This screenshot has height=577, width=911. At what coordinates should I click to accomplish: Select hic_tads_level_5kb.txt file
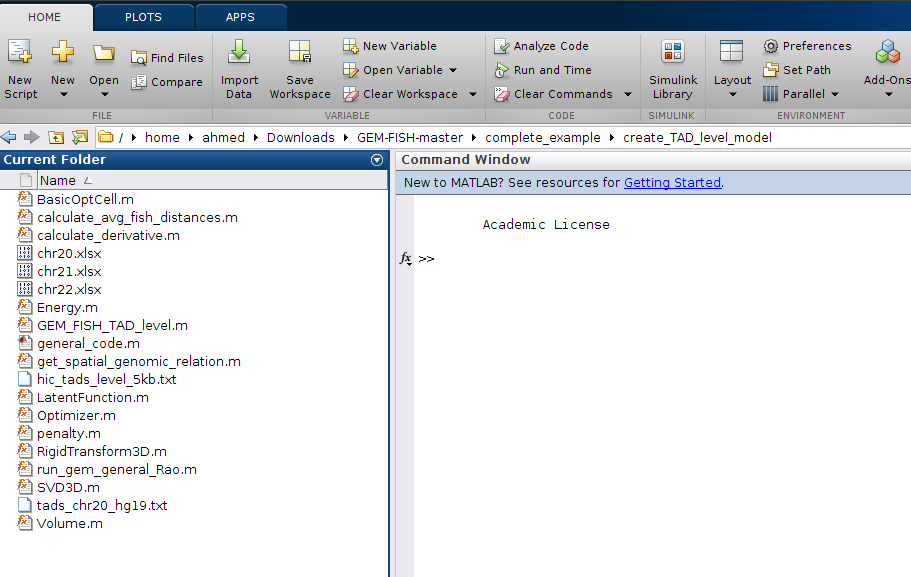(106, 379)
